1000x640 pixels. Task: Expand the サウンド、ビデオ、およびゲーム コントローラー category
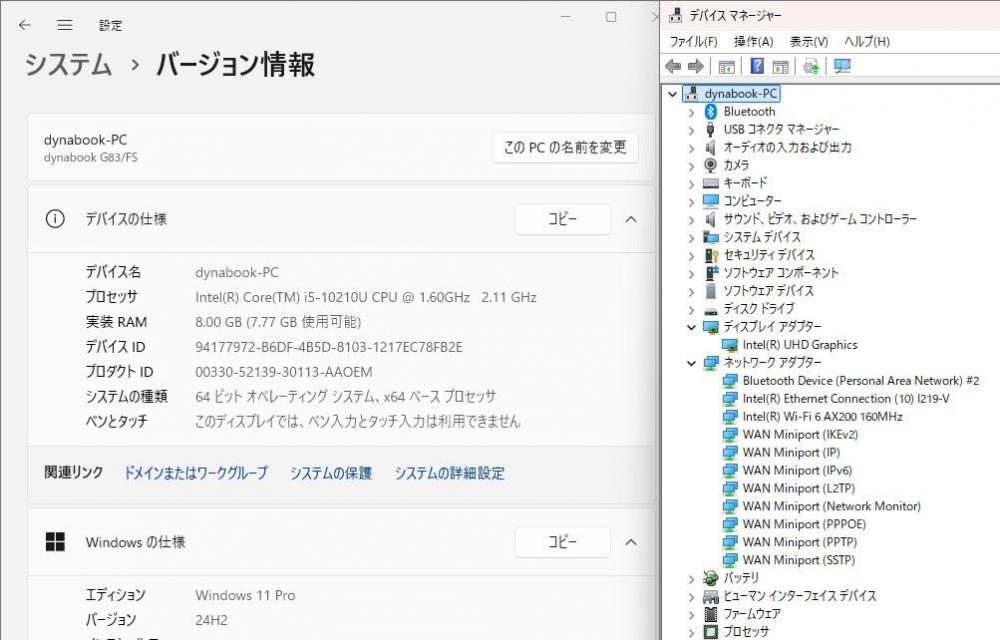(x=692, y=221)
